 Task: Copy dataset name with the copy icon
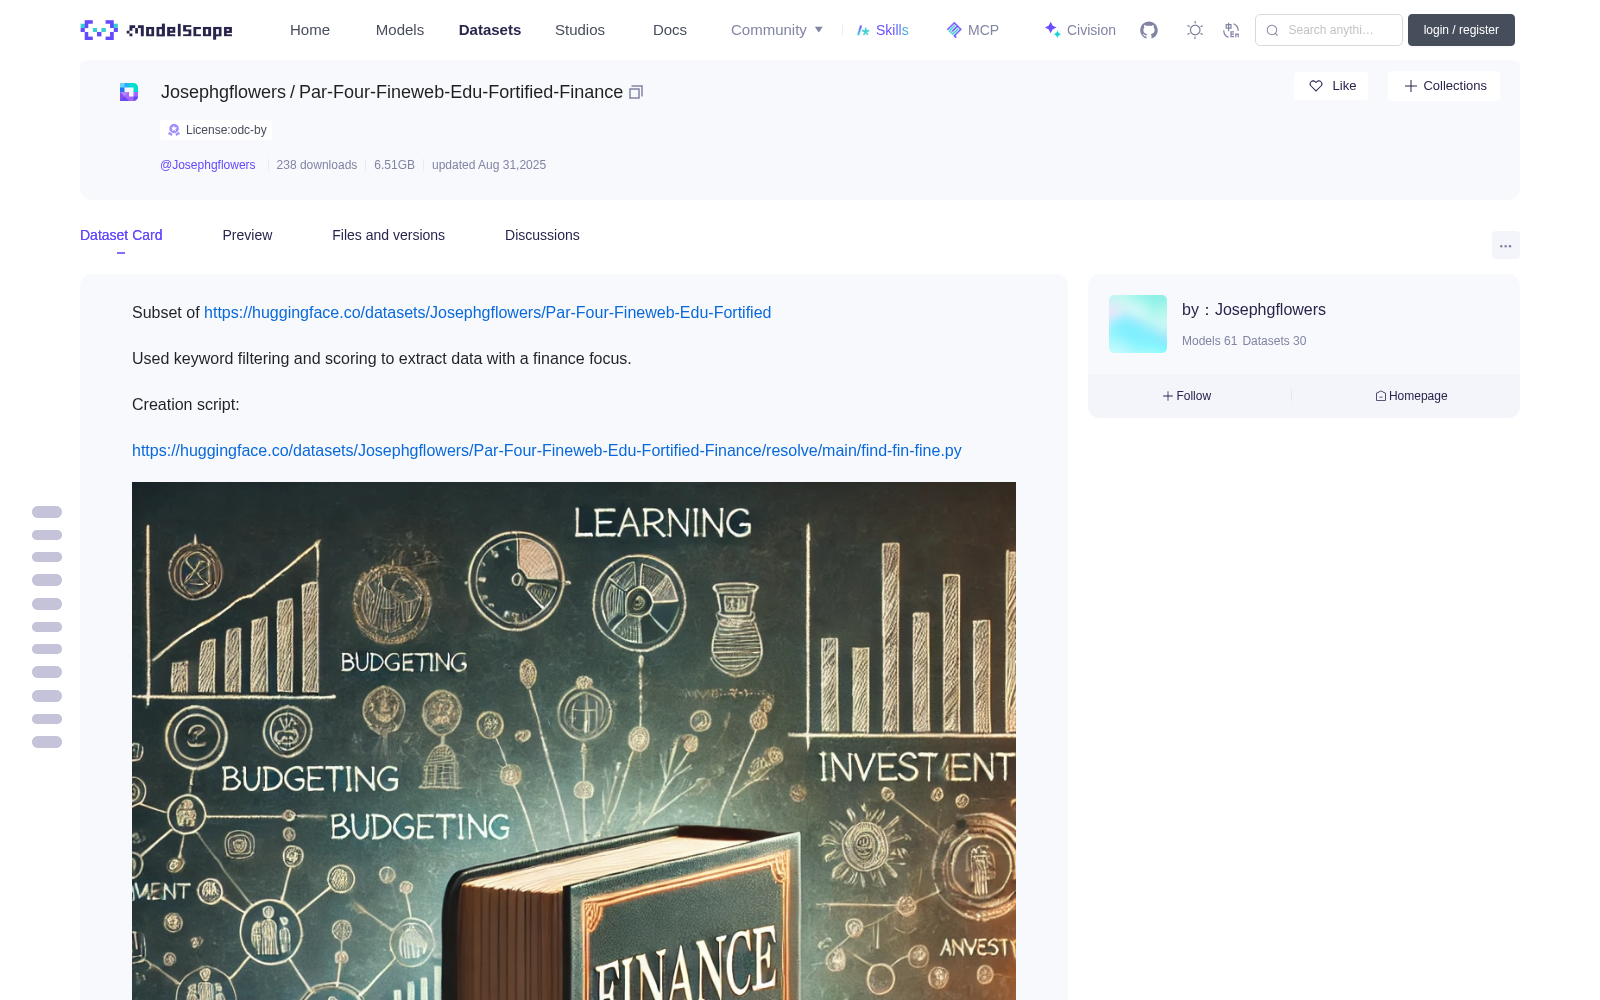tap(636, 92)
